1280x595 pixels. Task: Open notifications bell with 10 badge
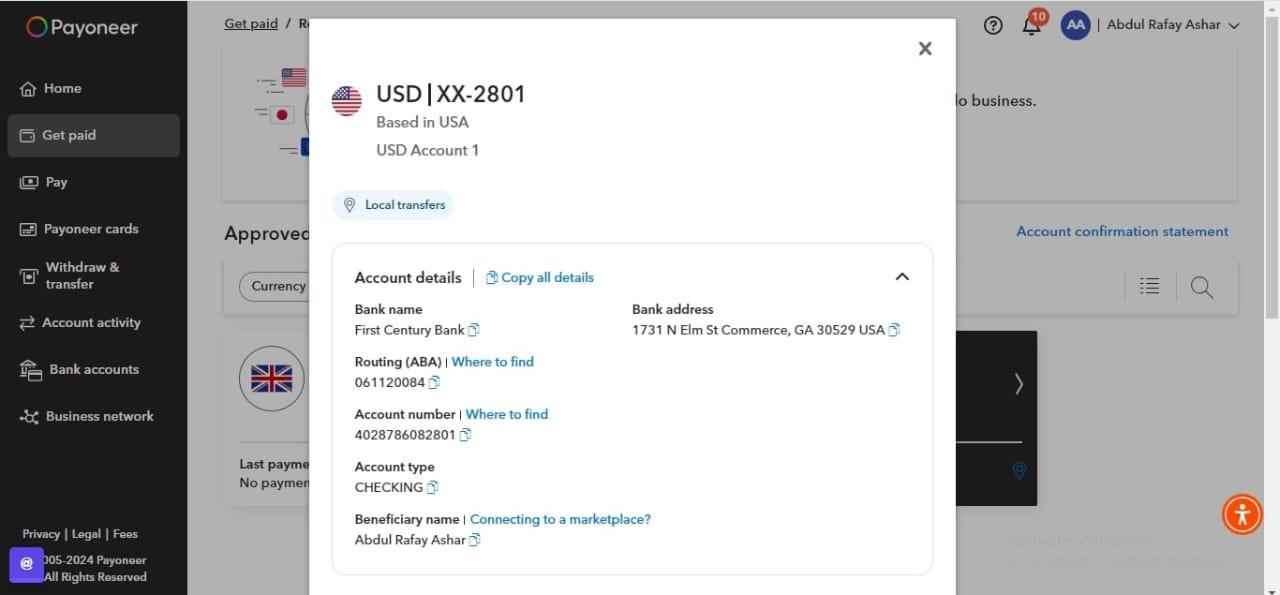pyautogui.click(x=1033, y=23)
